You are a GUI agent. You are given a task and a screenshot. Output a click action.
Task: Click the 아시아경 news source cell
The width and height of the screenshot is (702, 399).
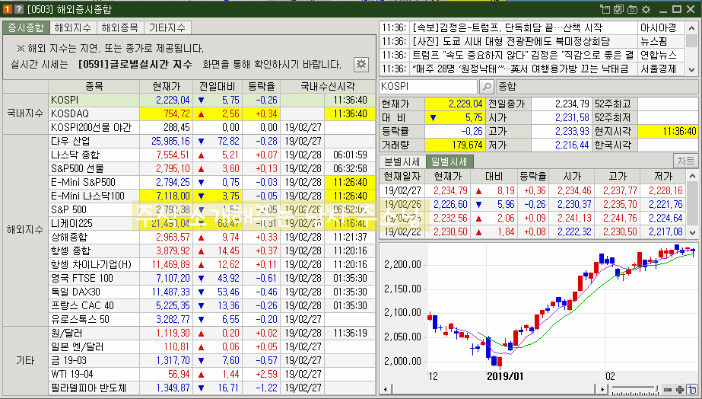(661, 28)
